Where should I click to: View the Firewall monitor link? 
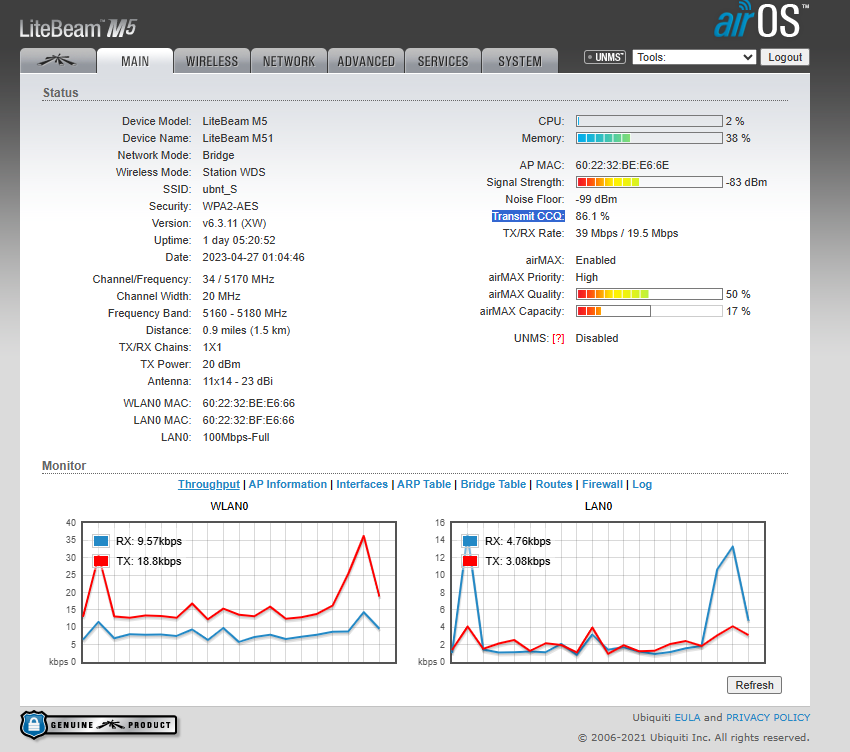coord(602,484)
